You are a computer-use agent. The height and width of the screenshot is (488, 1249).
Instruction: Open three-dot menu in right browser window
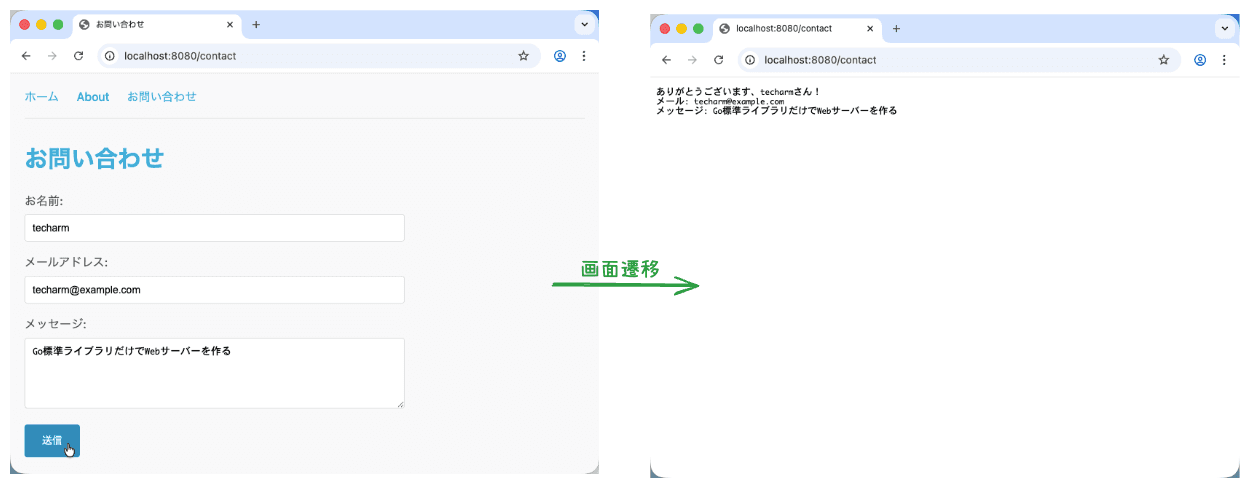pos(1224,60)
